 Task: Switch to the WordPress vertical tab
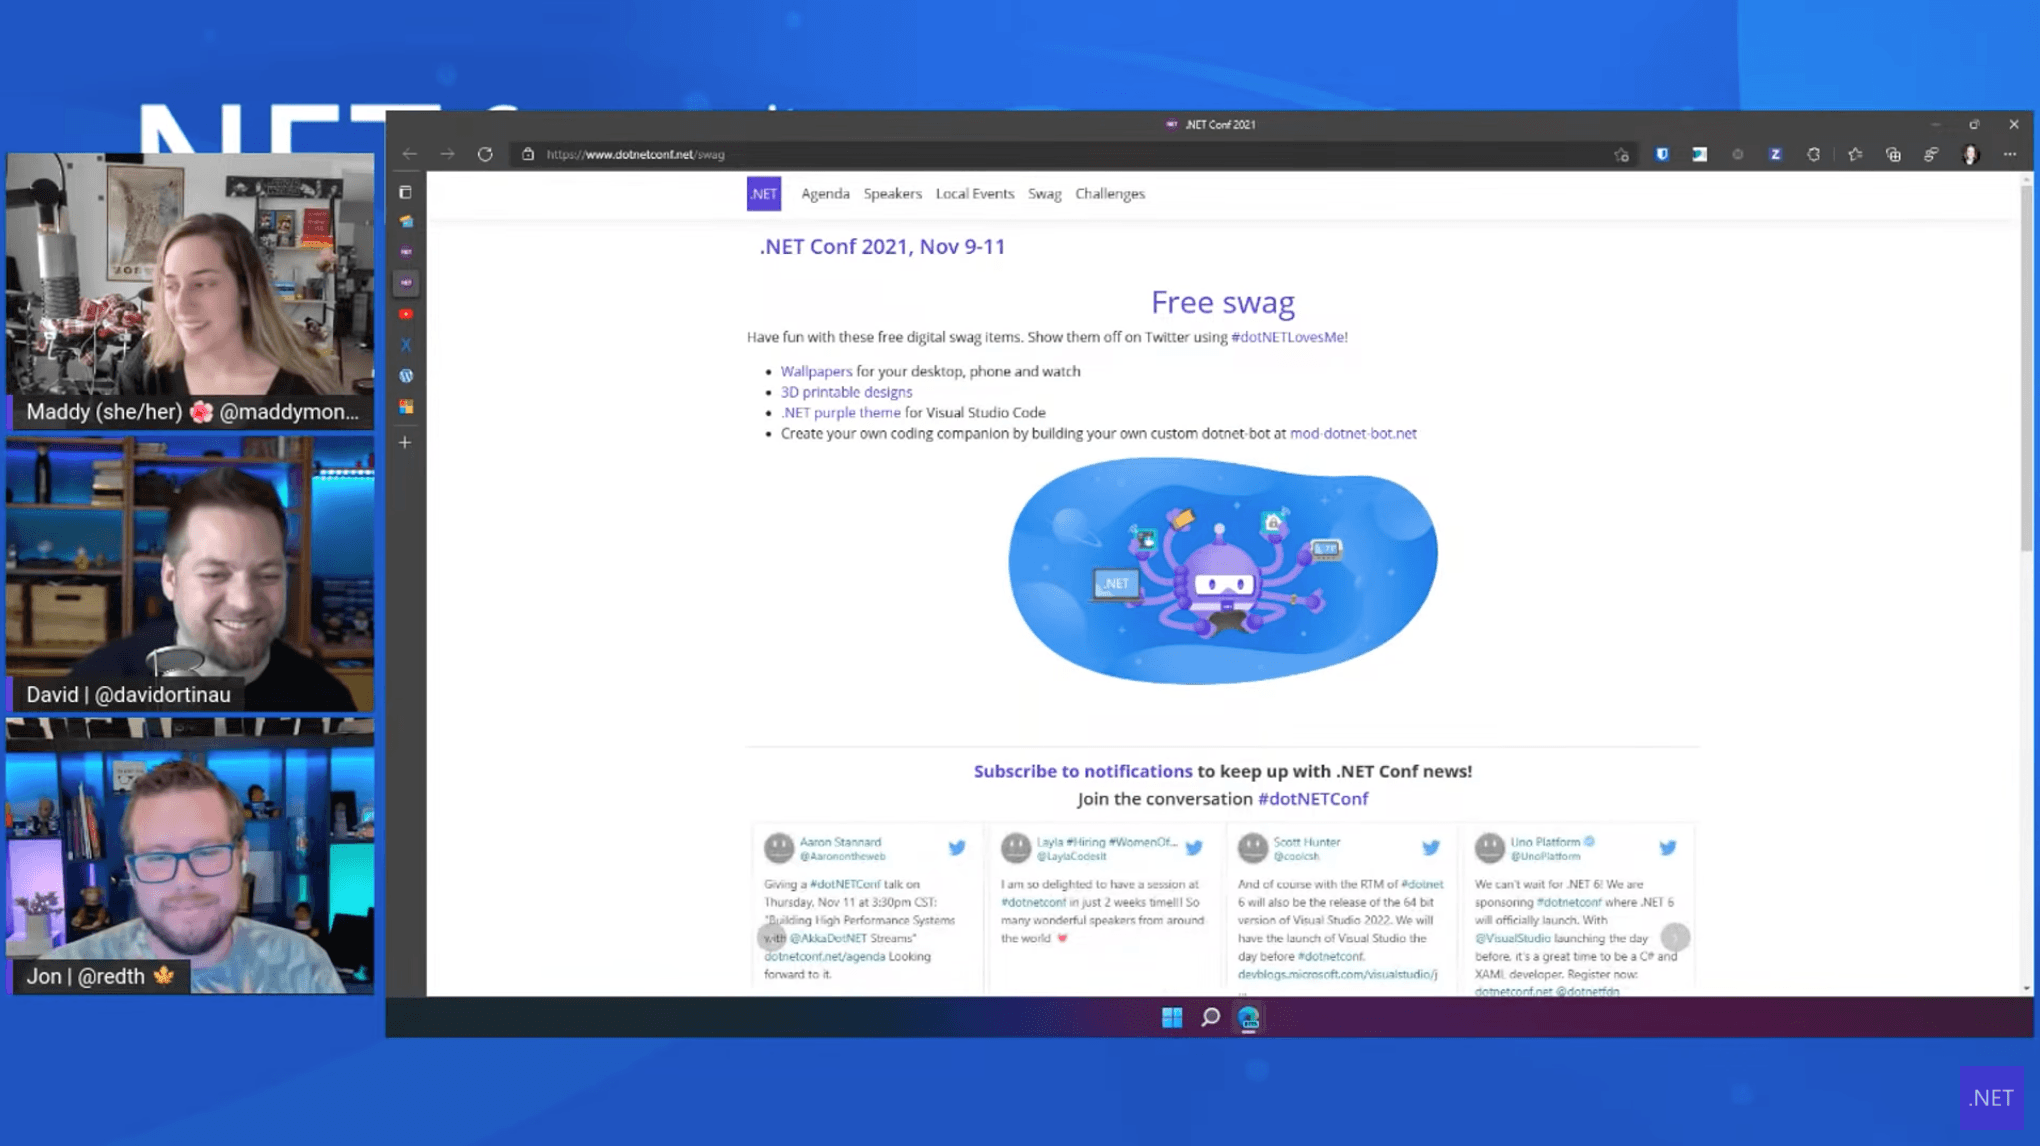click(x=405, y=376)
